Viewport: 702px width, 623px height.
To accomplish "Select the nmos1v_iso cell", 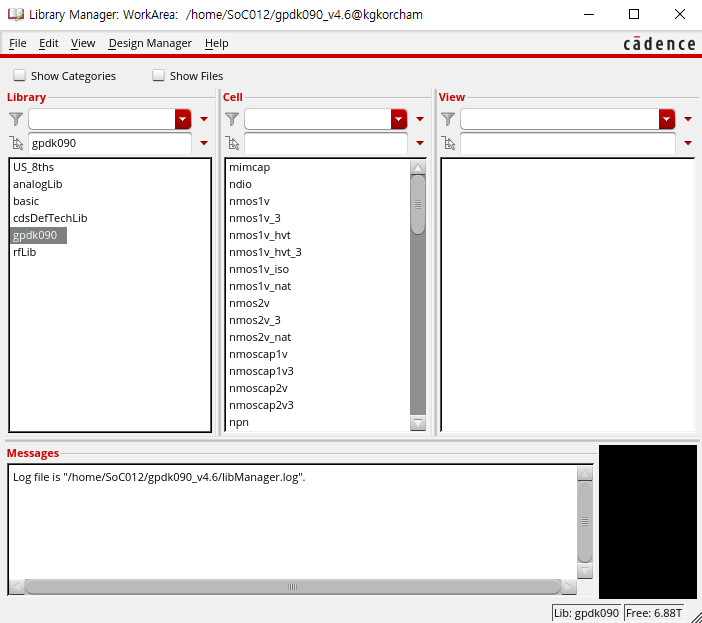I will 259,269.
